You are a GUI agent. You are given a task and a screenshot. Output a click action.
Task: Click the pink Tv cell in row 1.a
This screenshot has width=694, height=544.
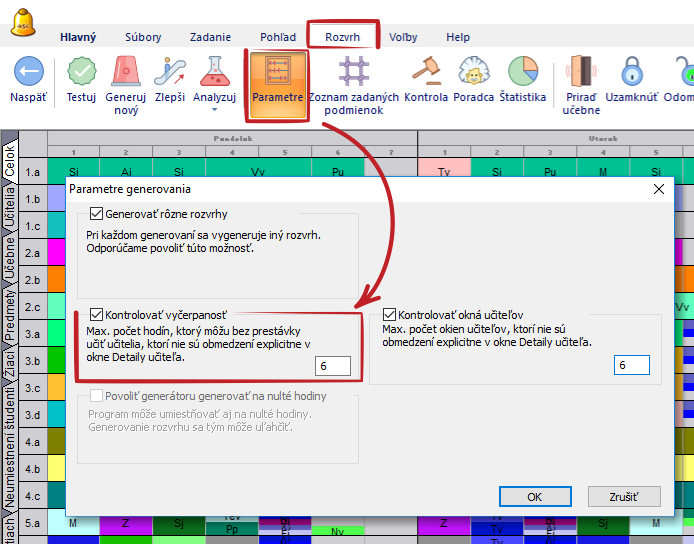pos(444,172)
